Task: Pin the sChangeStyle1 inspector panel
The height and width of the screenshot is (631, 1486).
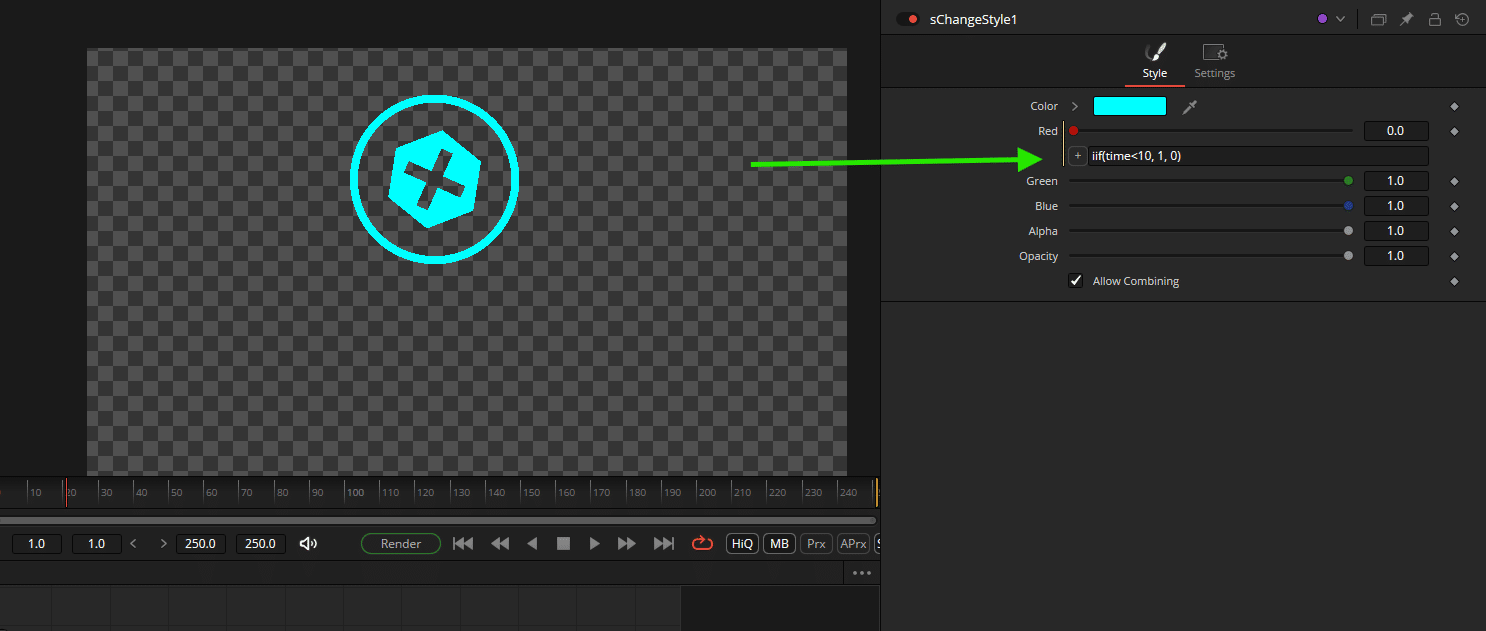Action: coord(1406,19)
